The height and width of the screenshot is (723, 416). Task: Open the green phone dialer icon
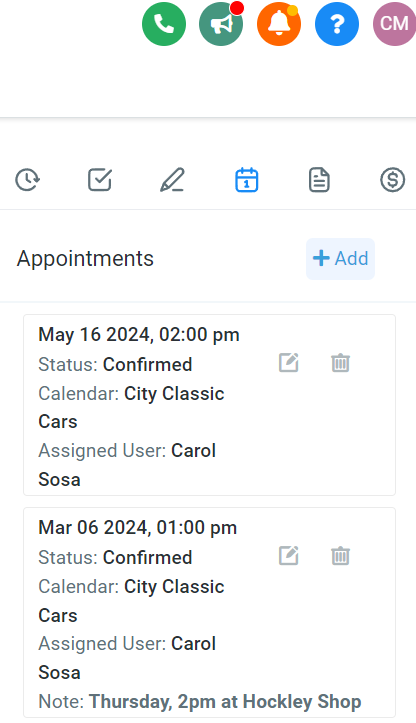point(164,24)
